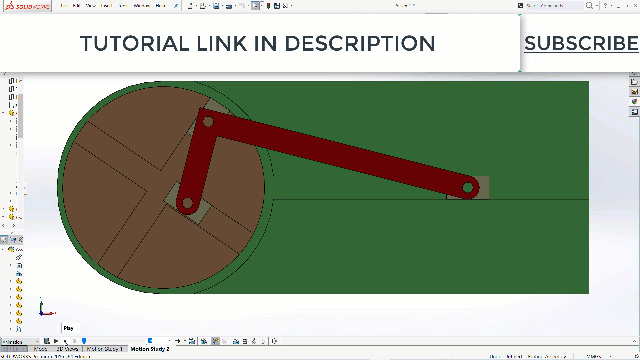The height and width of the screenshot is (360, 640).
Task: Click the SolidWorks logo
Action: (27, 6)
